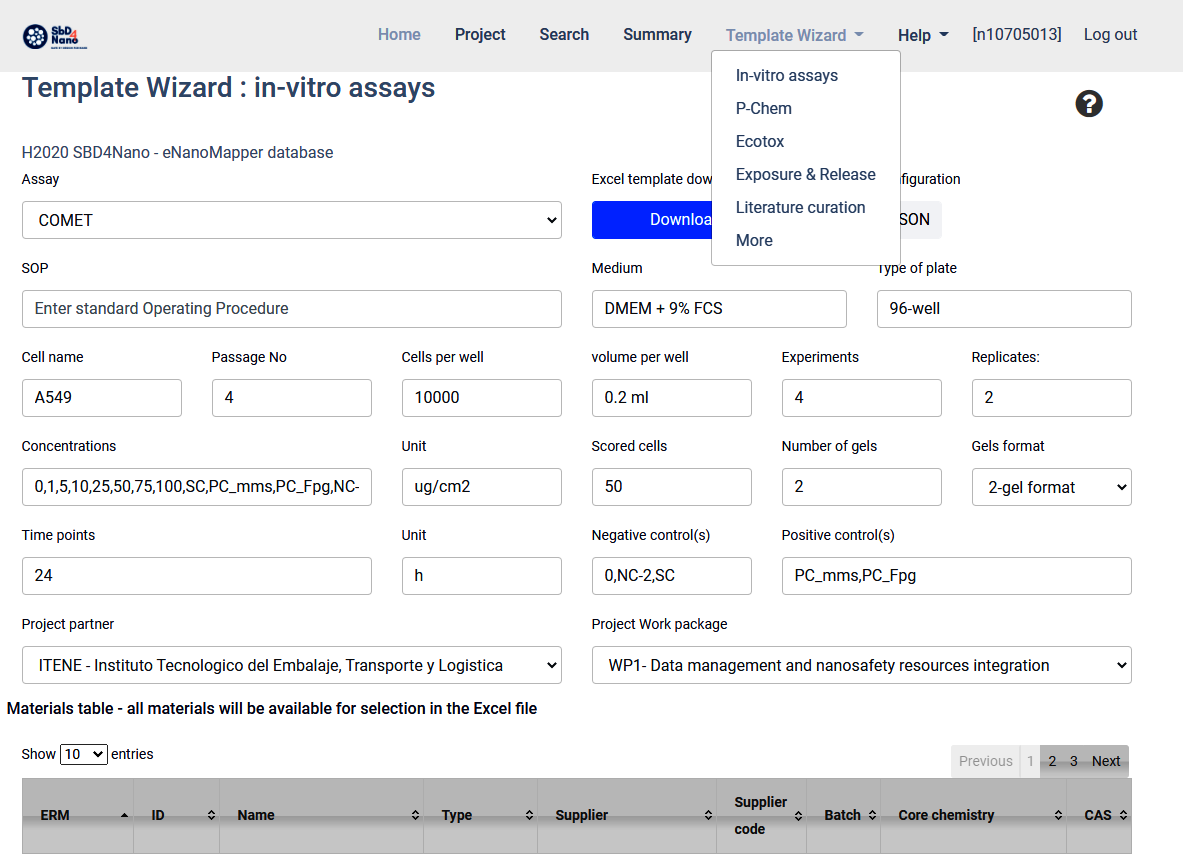Change the Show entries count selector
This screenshot has height=859, width=1183.
pos(84,754)
